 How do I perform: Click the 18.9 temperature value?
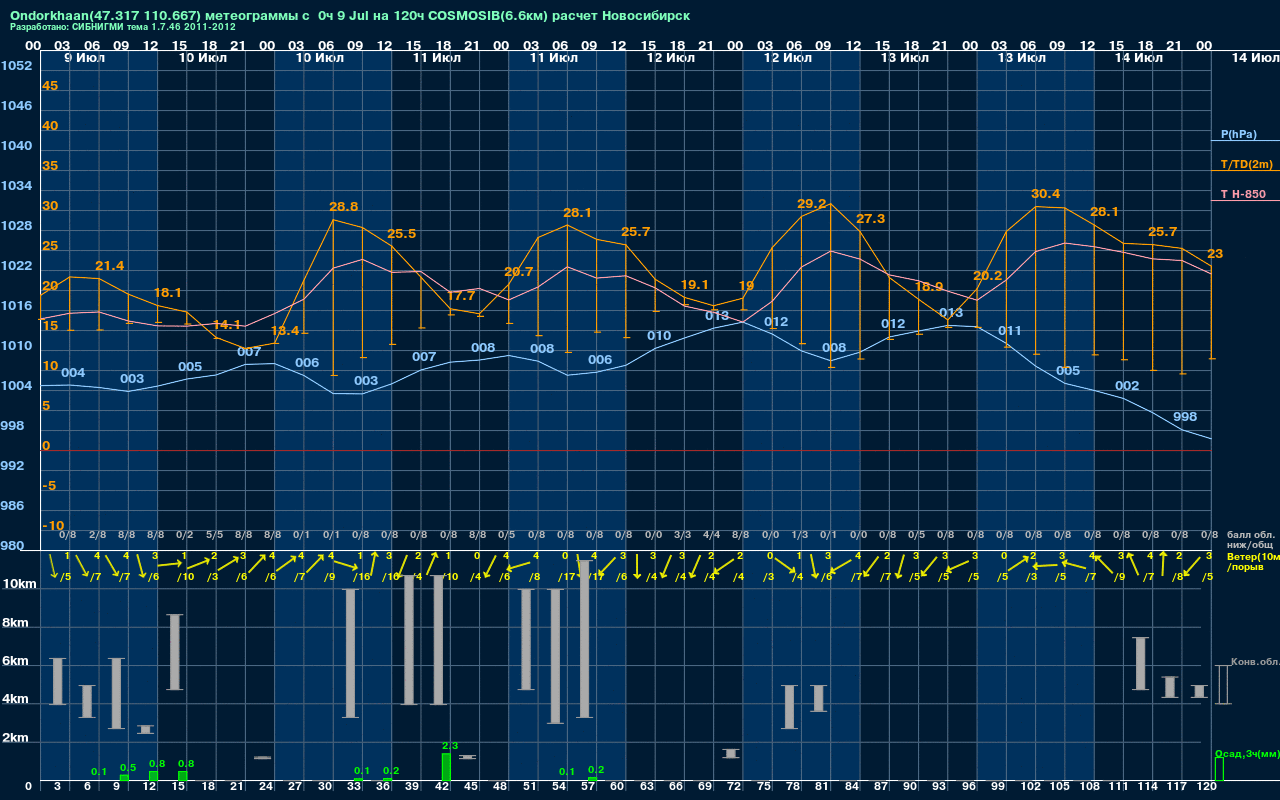(928, 287)
